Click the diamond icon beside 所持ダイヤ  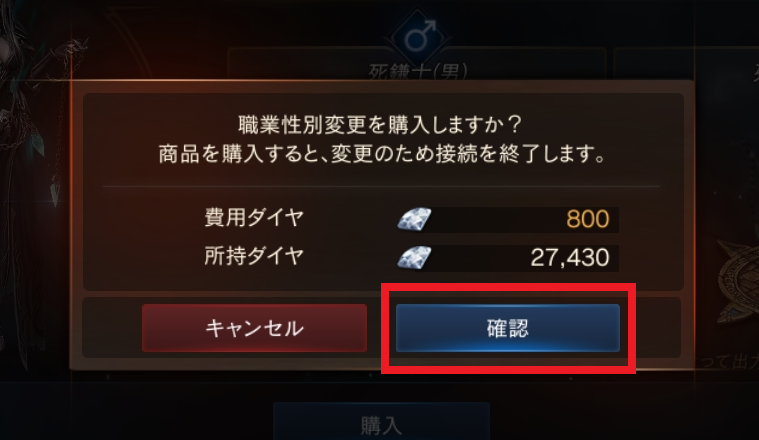(x=414, y=257)
